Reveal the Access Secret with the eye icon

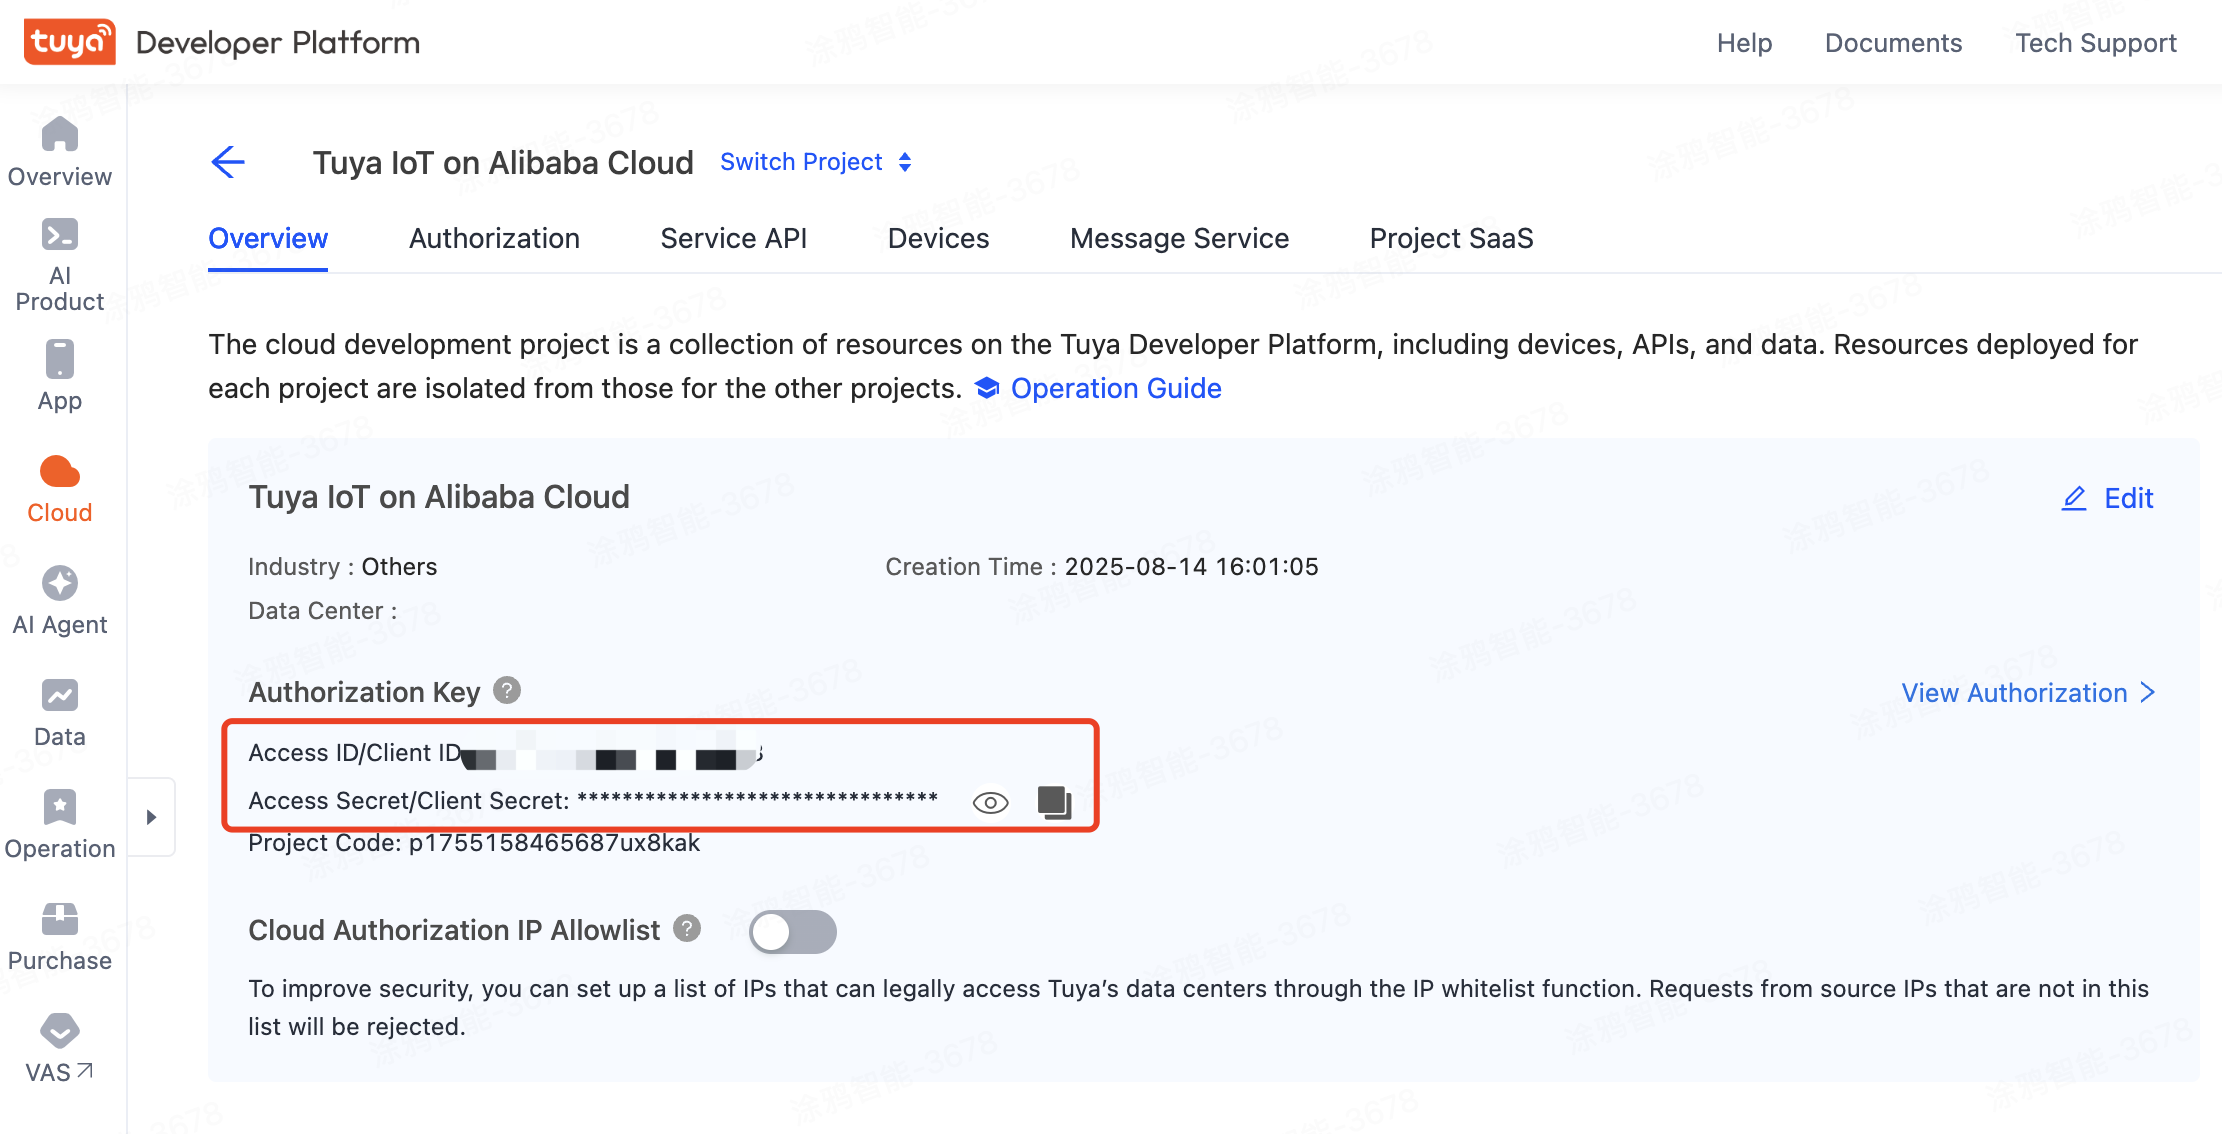(989, 802)
